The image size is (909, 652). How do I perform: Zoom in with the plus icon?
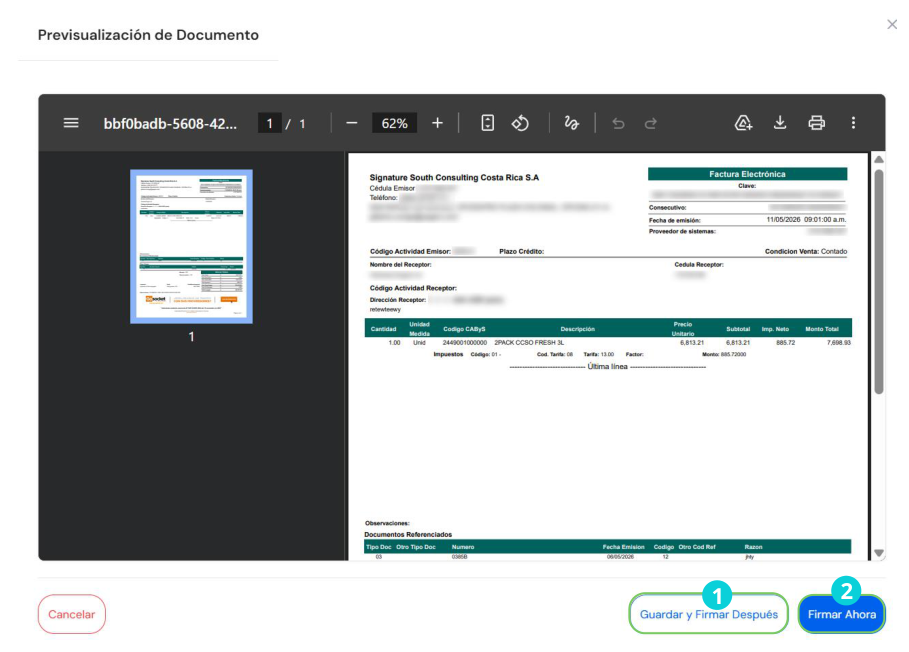pyautogui.click(x=438, y=123)
